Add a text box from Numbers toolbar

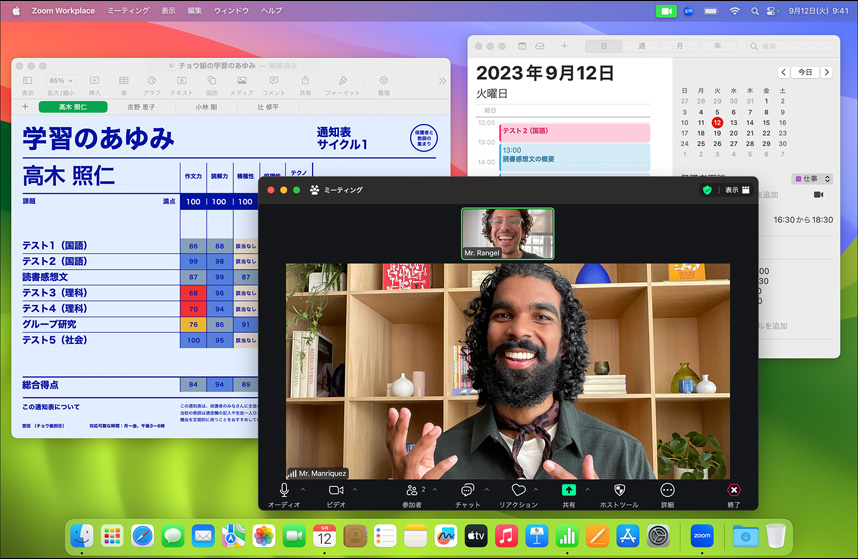(x=181, y=80)
